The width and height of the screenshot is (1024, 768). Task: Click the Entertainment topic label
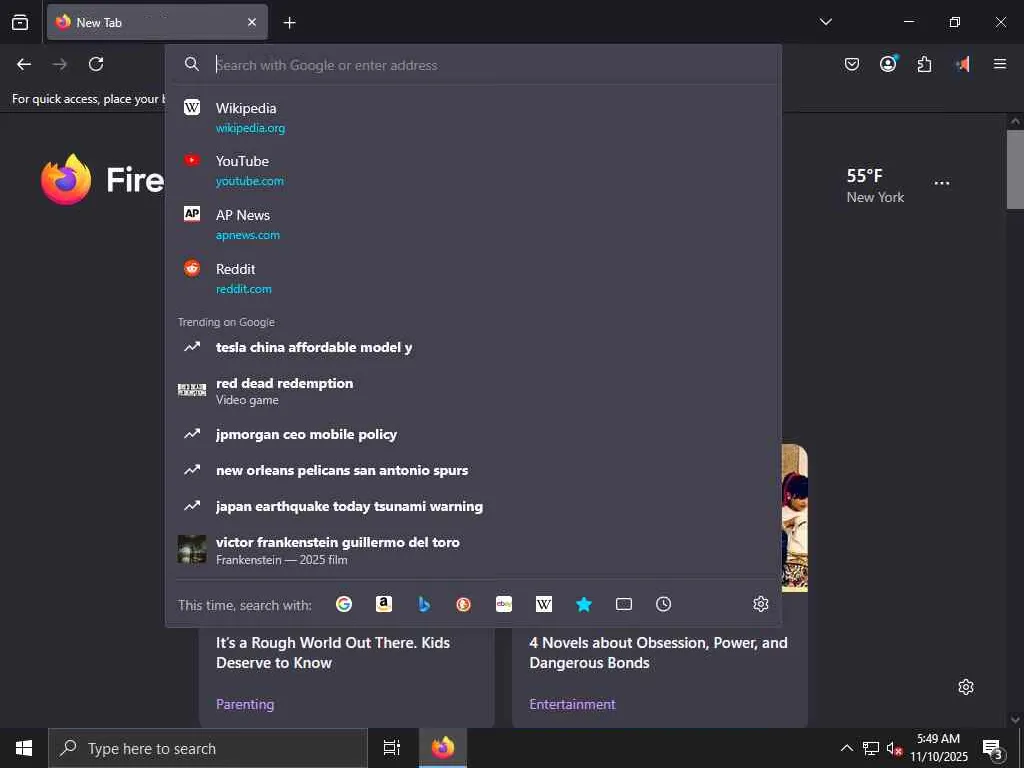[x=572, y=704]
